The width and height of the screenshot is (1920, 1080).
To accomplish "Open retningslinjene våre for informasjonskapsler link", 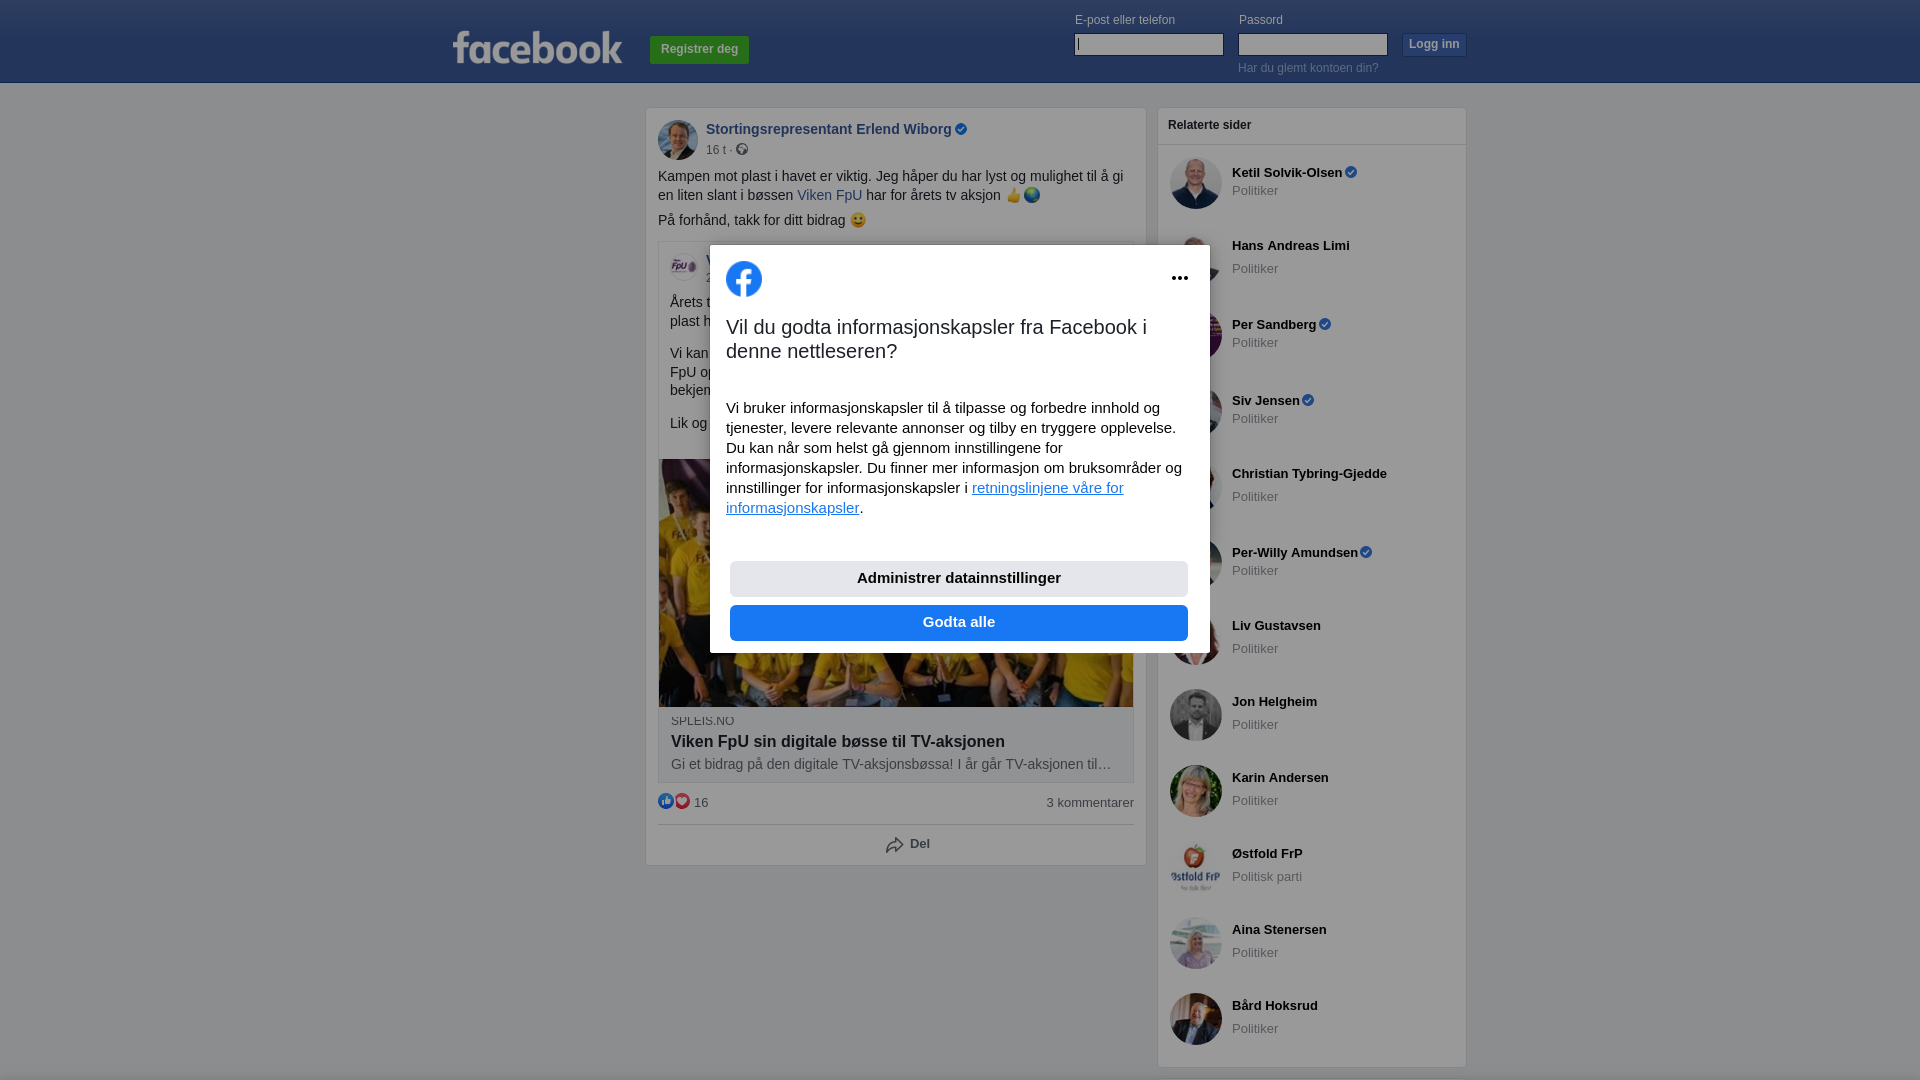I will [x=925, y=497].
